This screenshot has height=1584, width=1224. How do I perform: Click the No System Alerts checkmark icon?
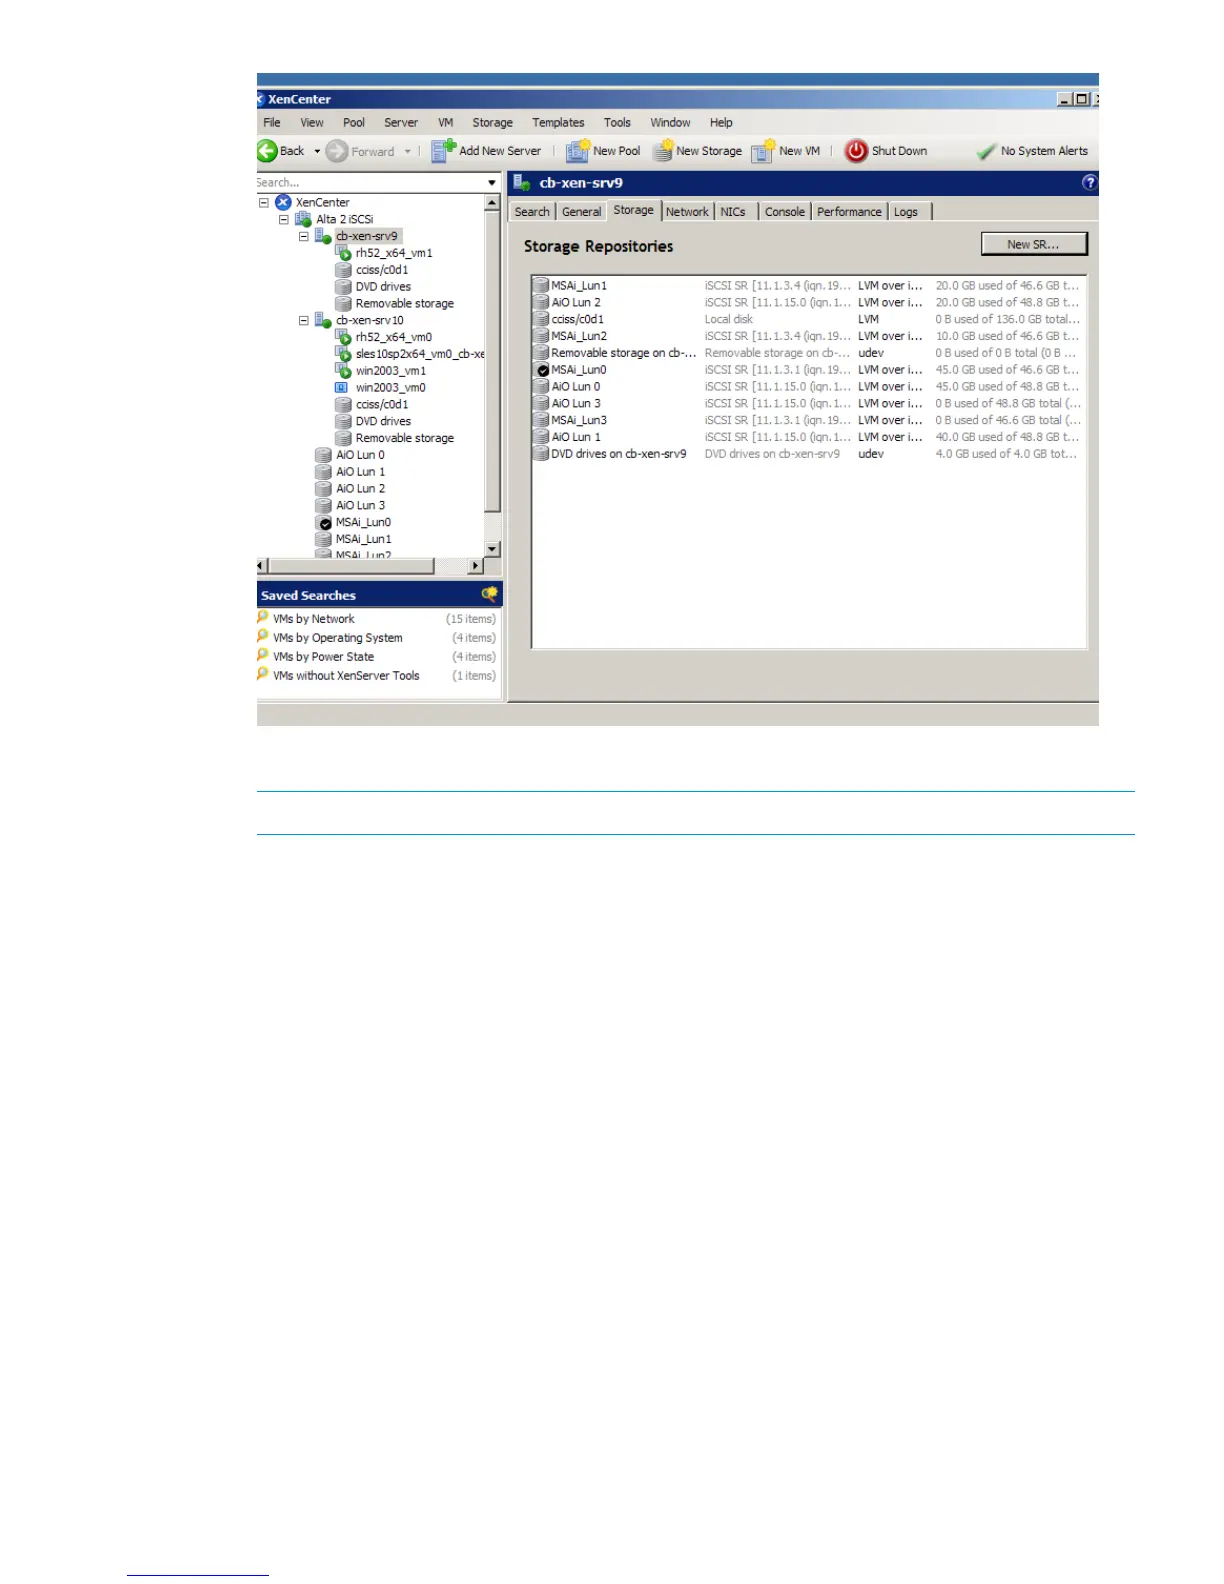[986, 151]
